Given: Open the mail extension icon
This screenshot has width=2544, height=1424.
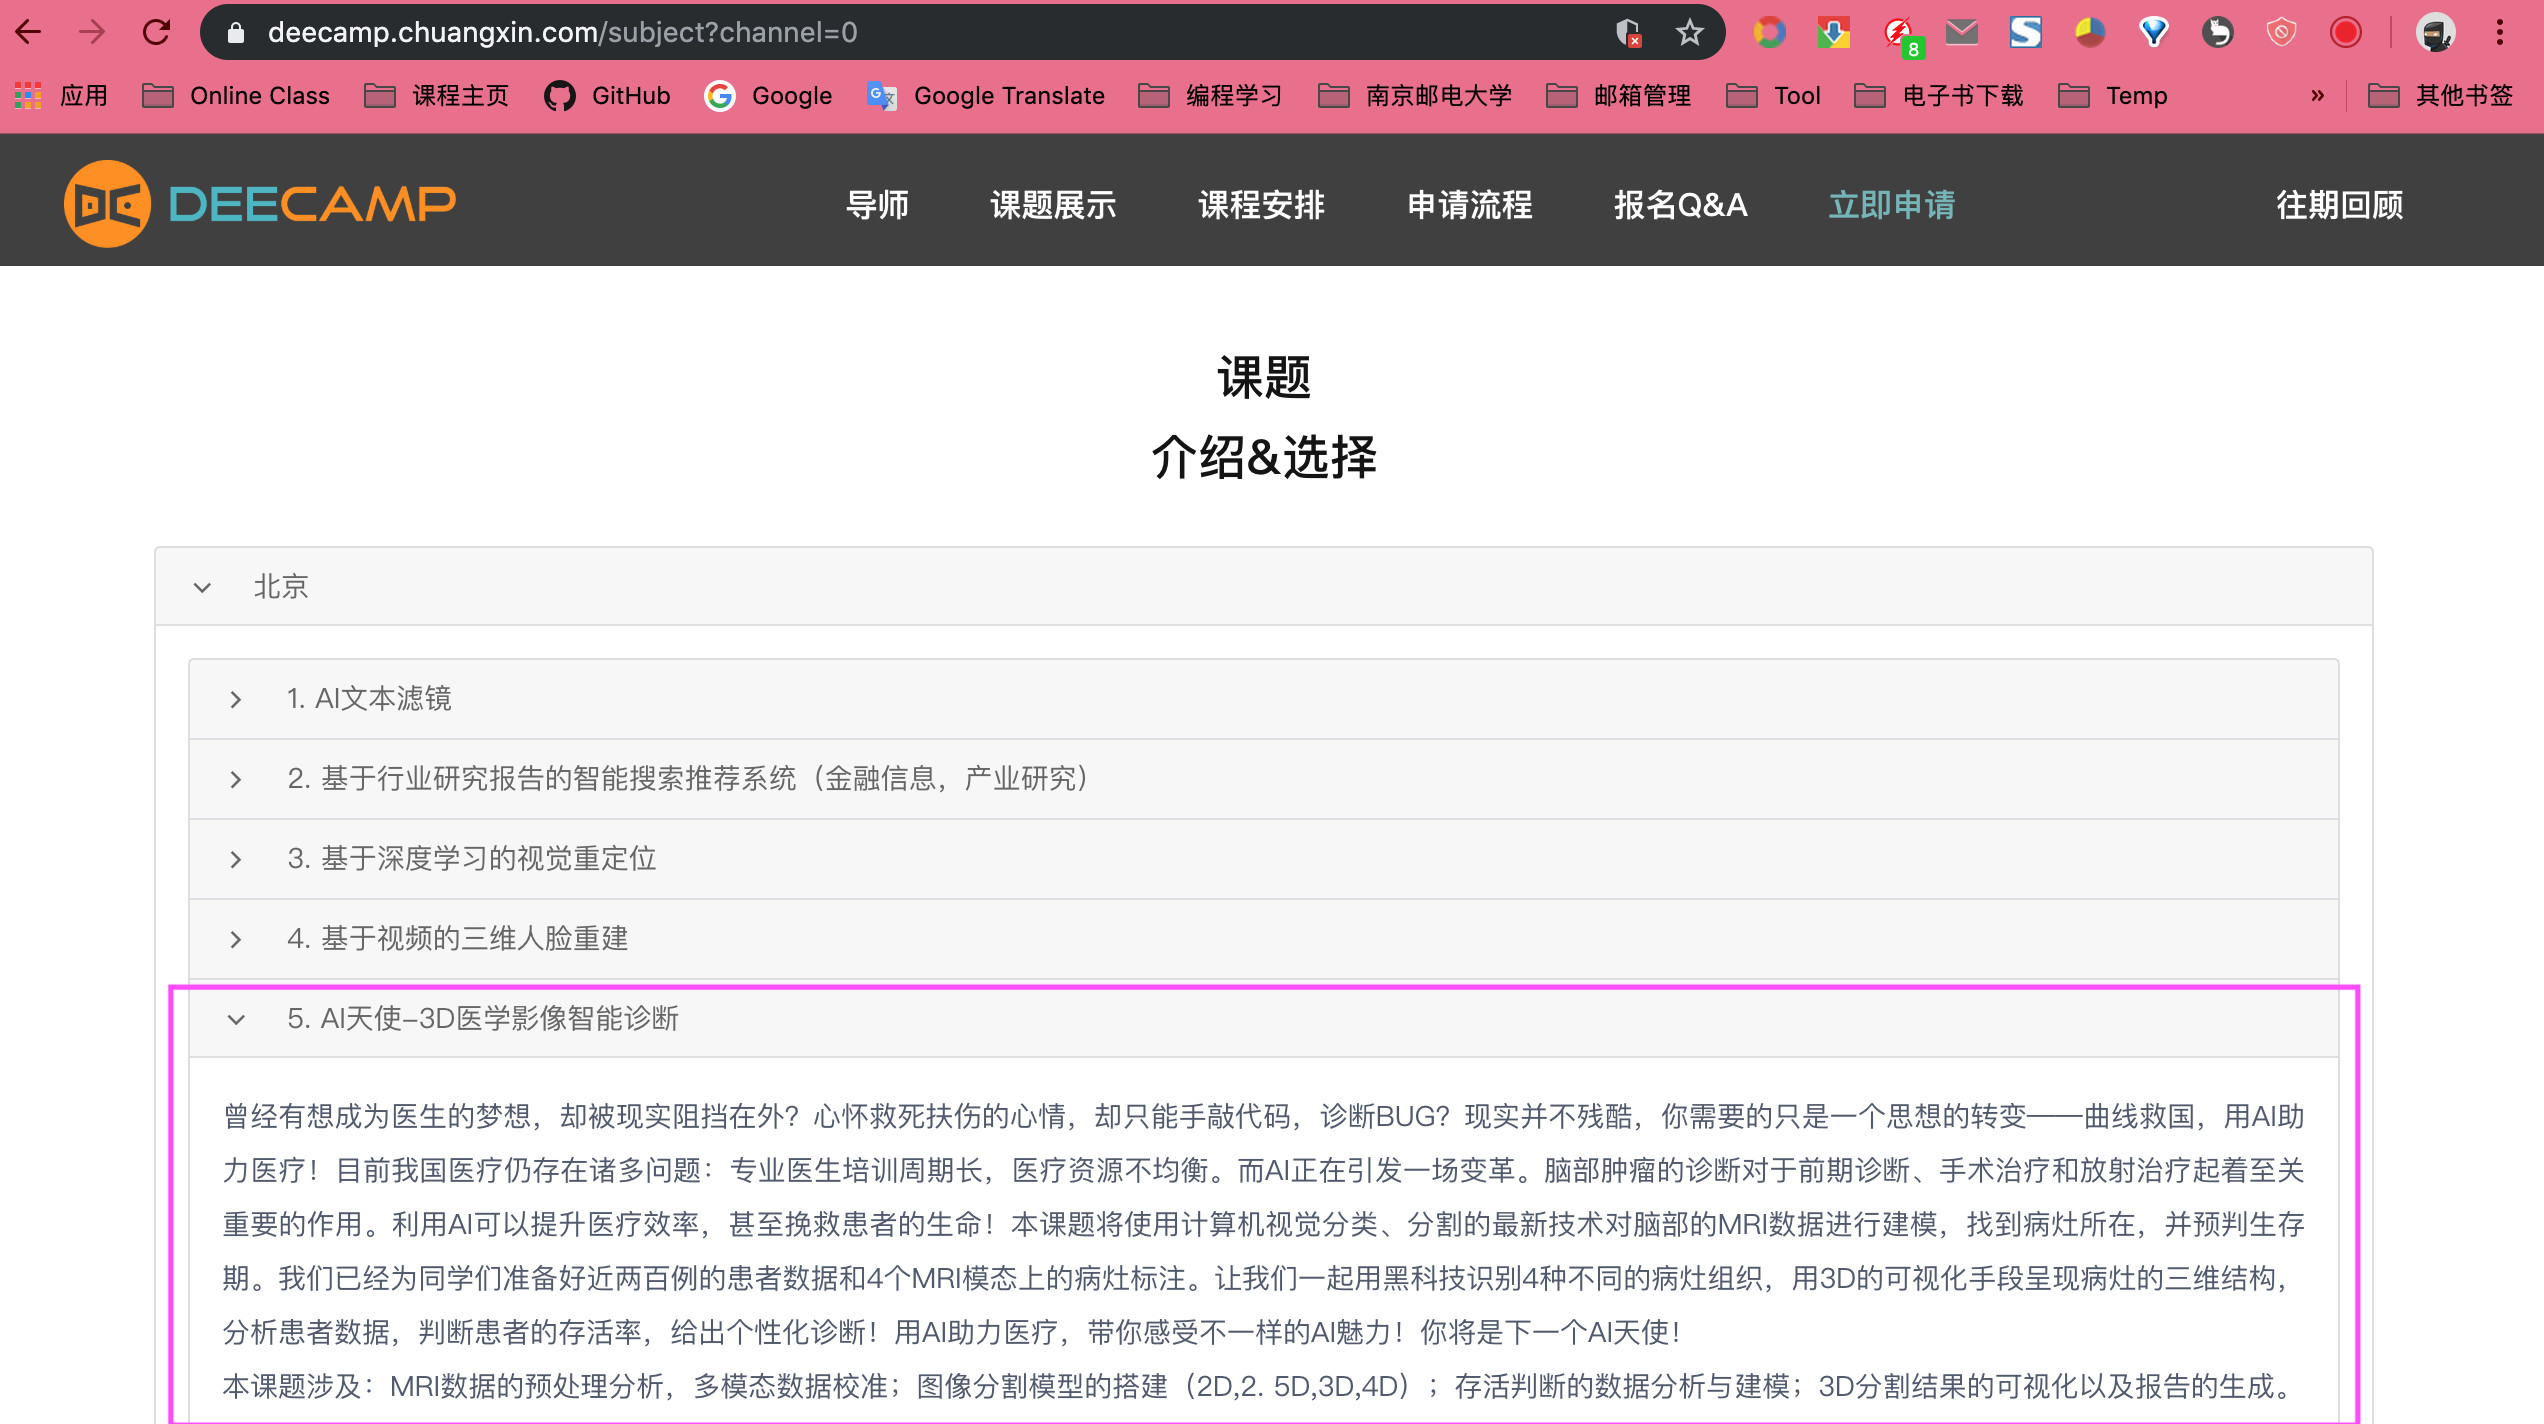Looking at the screenshot, I should [1961, 33].
